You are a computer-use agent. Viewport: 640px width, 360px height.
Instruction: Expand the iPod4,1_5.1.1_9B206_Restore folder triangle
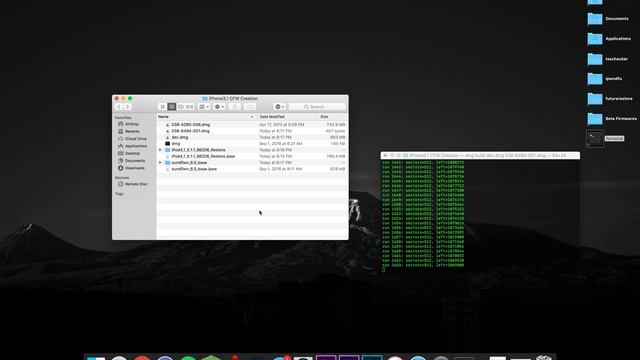[160, 150]
